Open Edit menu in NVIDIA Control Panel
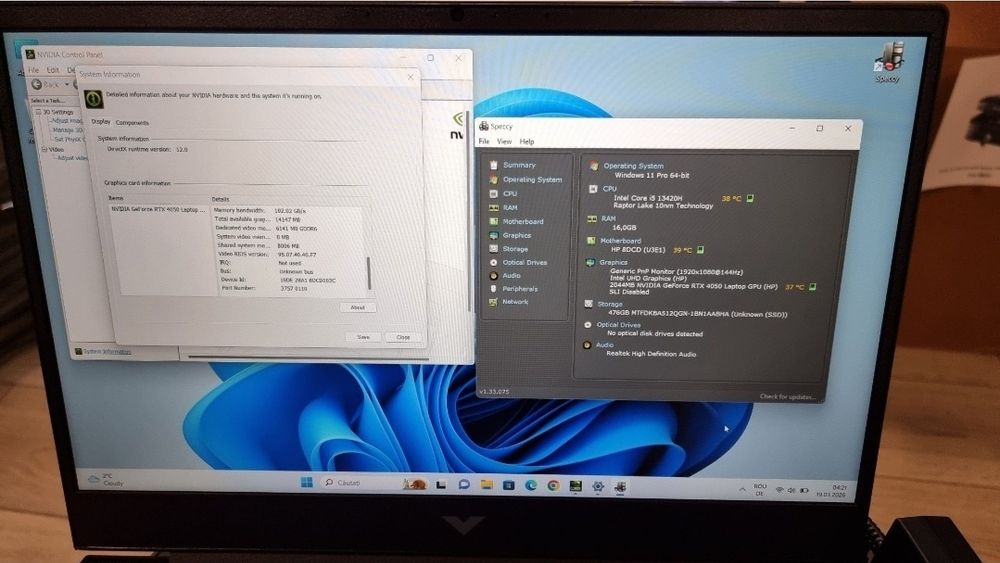 click(x=52, y=69)
